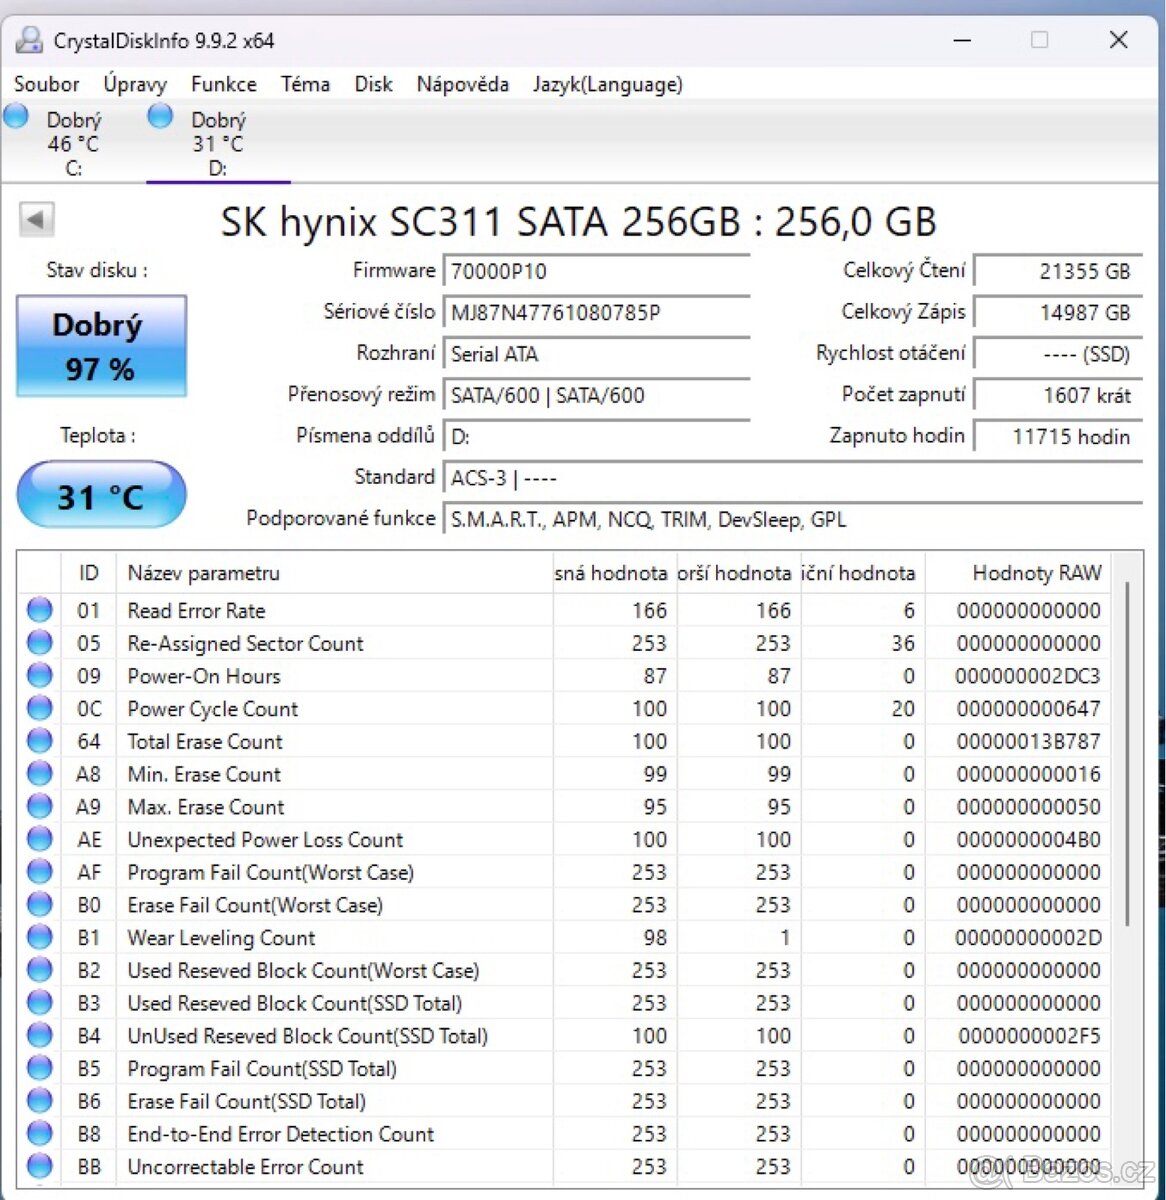Select the D: drive tab at 31 °C
The image size is (1166, 1200).
coord(218,142)
